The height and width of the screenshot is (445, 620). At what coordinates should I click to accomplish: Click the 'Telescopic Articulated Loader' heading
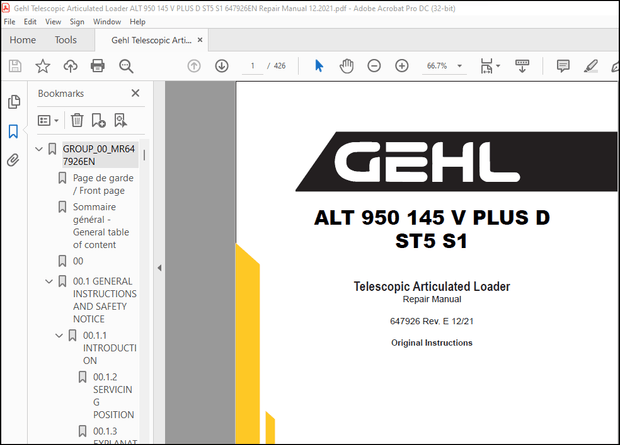pos(432,286)
